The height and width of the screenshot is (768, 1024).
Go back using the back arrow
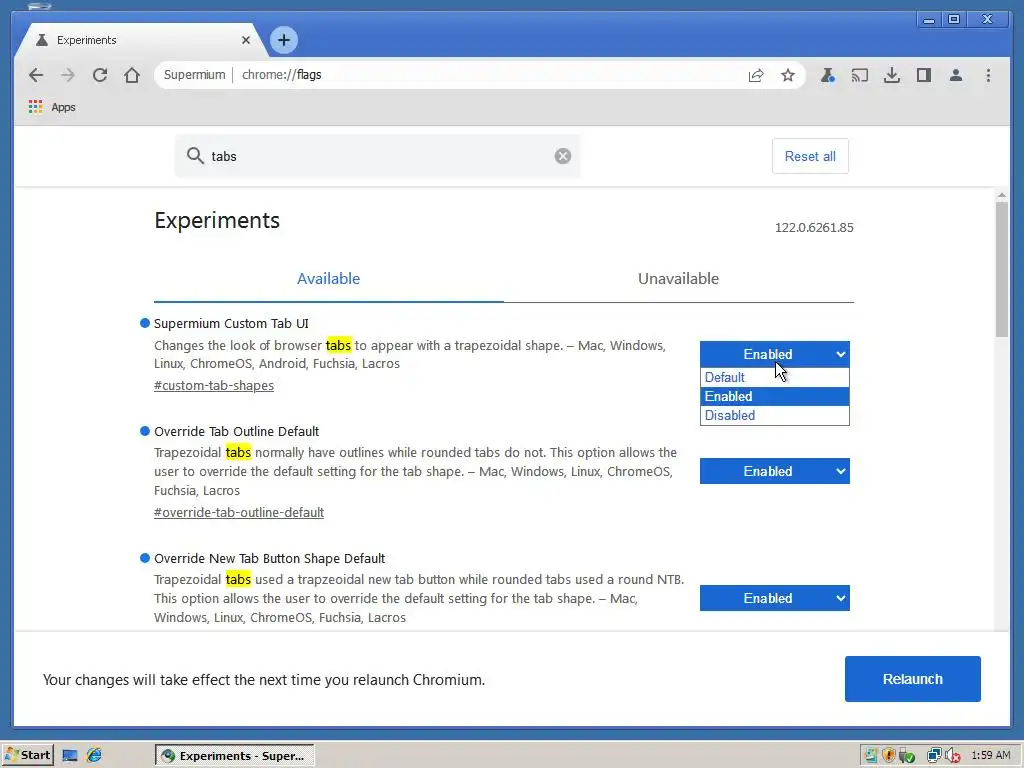pos(36,75)
